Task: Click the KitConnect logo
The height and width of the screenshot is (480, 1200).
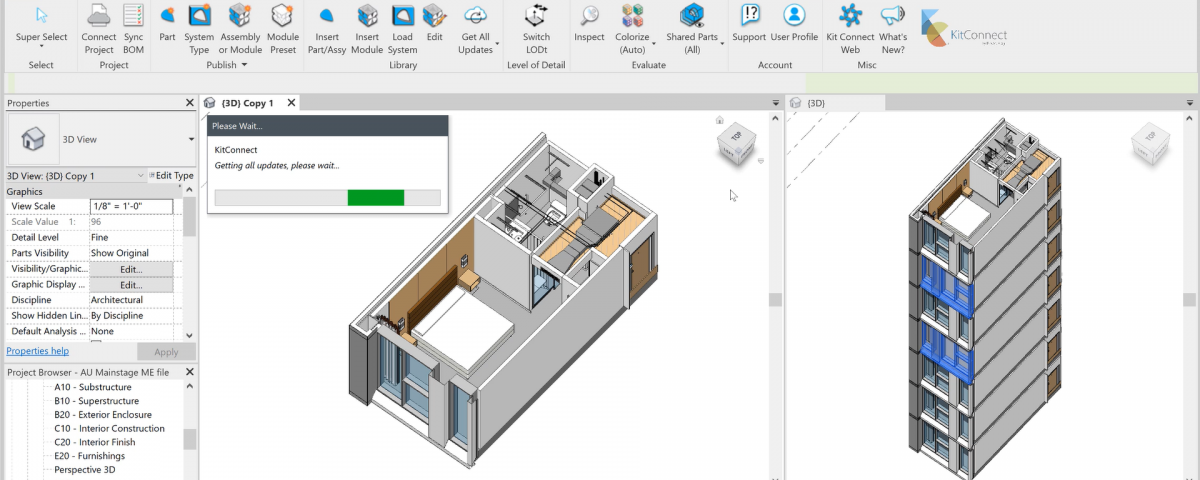Action: pos(963,30)
